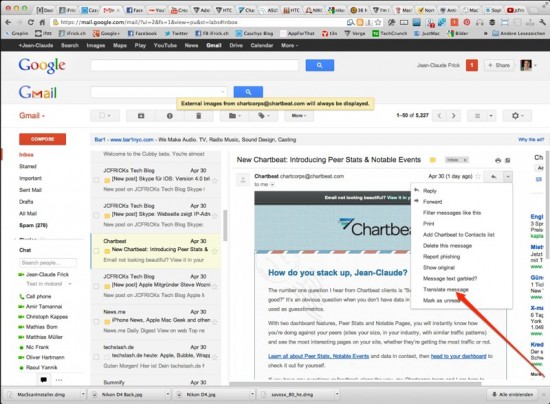Open the Facebook bookmark

[142, 33]
